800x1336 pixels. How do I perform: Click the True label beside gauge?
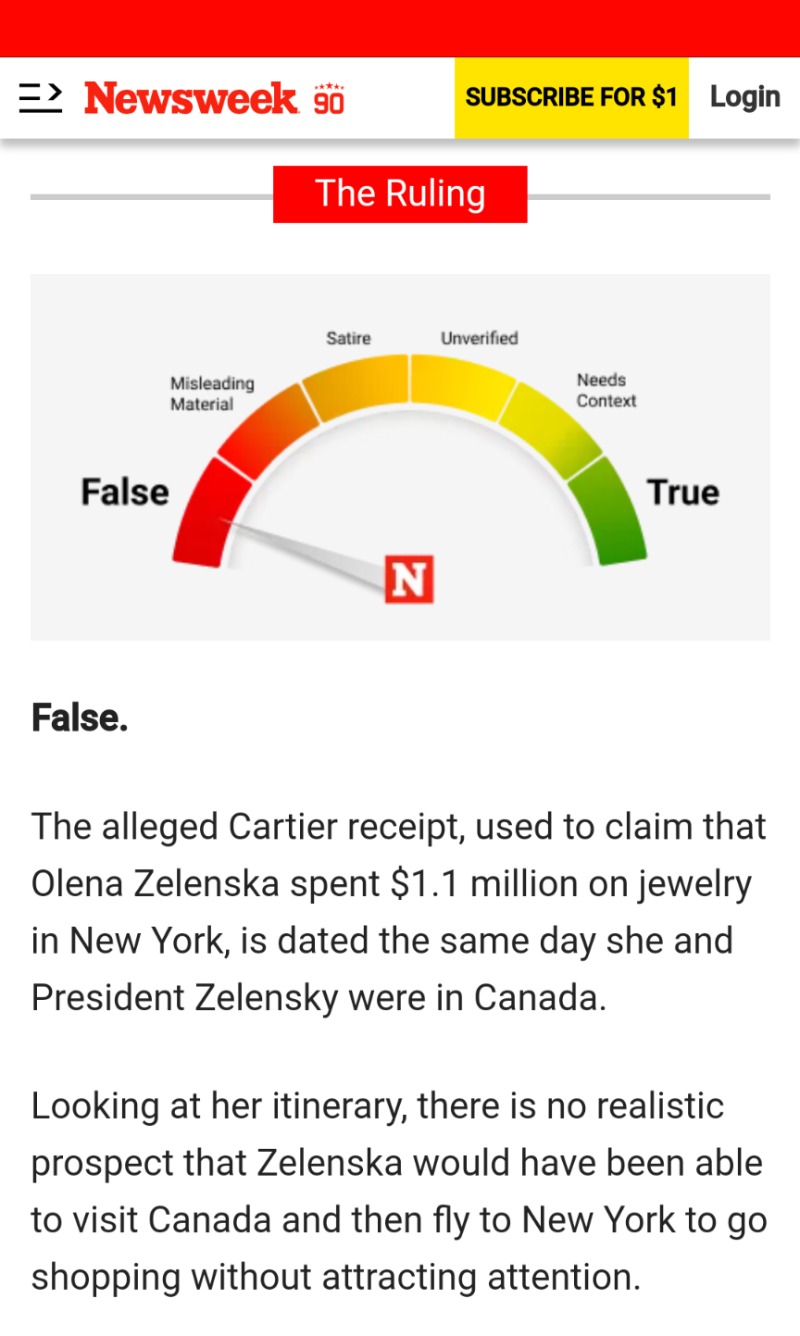click(683, 492)
